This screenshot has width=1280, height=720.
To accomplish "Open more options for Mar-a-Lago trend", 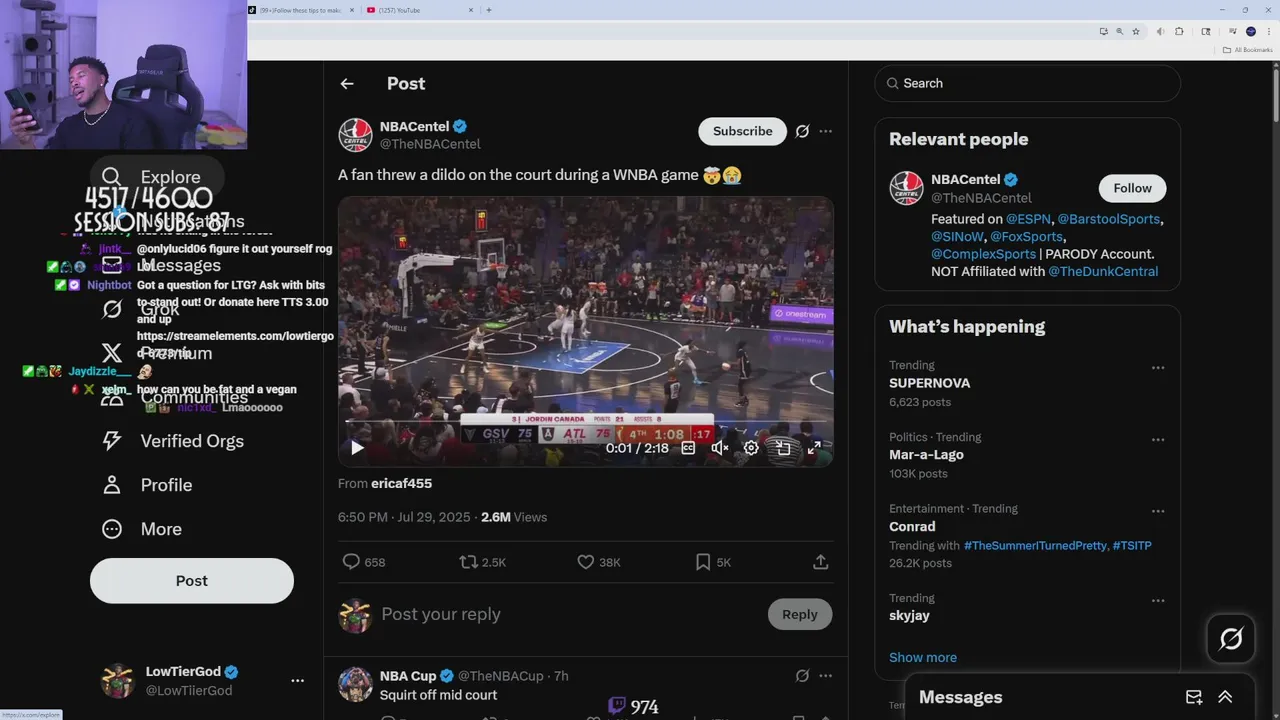I will pyautogui.click(x=1158, y=440).
